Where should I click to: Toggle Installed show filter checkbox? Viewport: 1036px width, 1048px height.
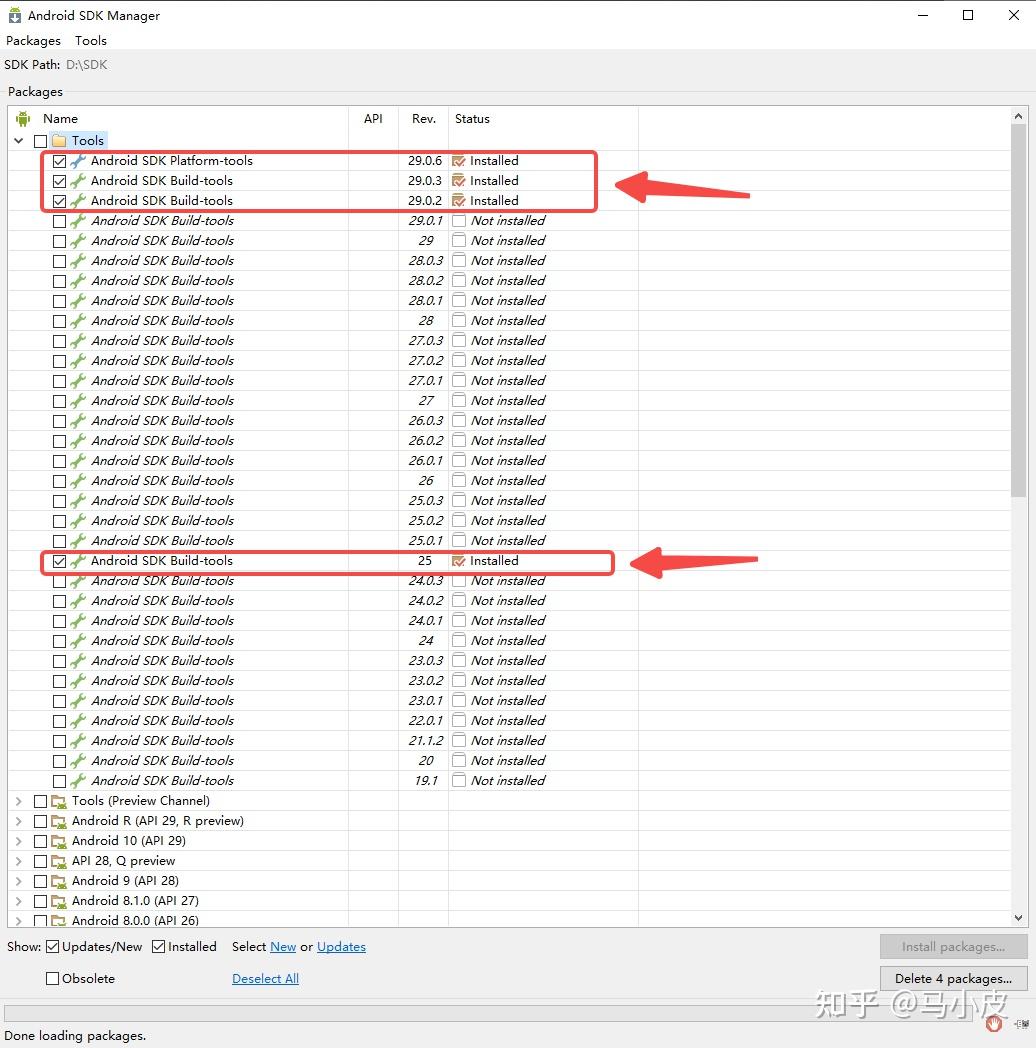[x=158, y=947]
